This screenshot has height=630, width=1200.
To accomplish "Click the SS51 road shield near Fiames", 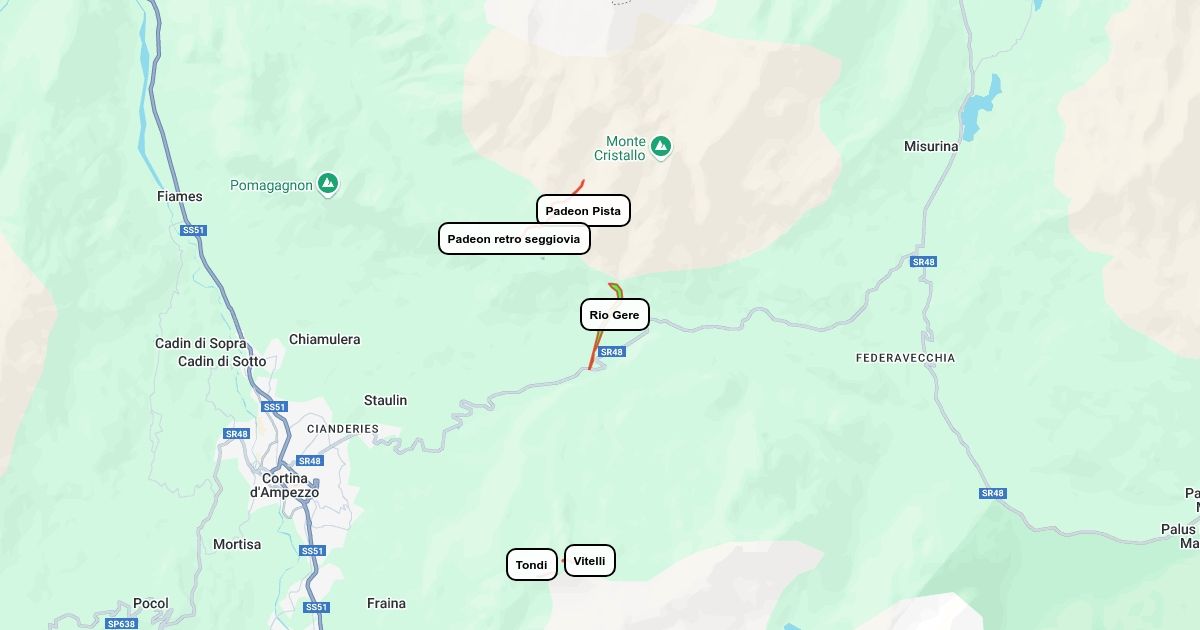I will (x=193, y=230).
